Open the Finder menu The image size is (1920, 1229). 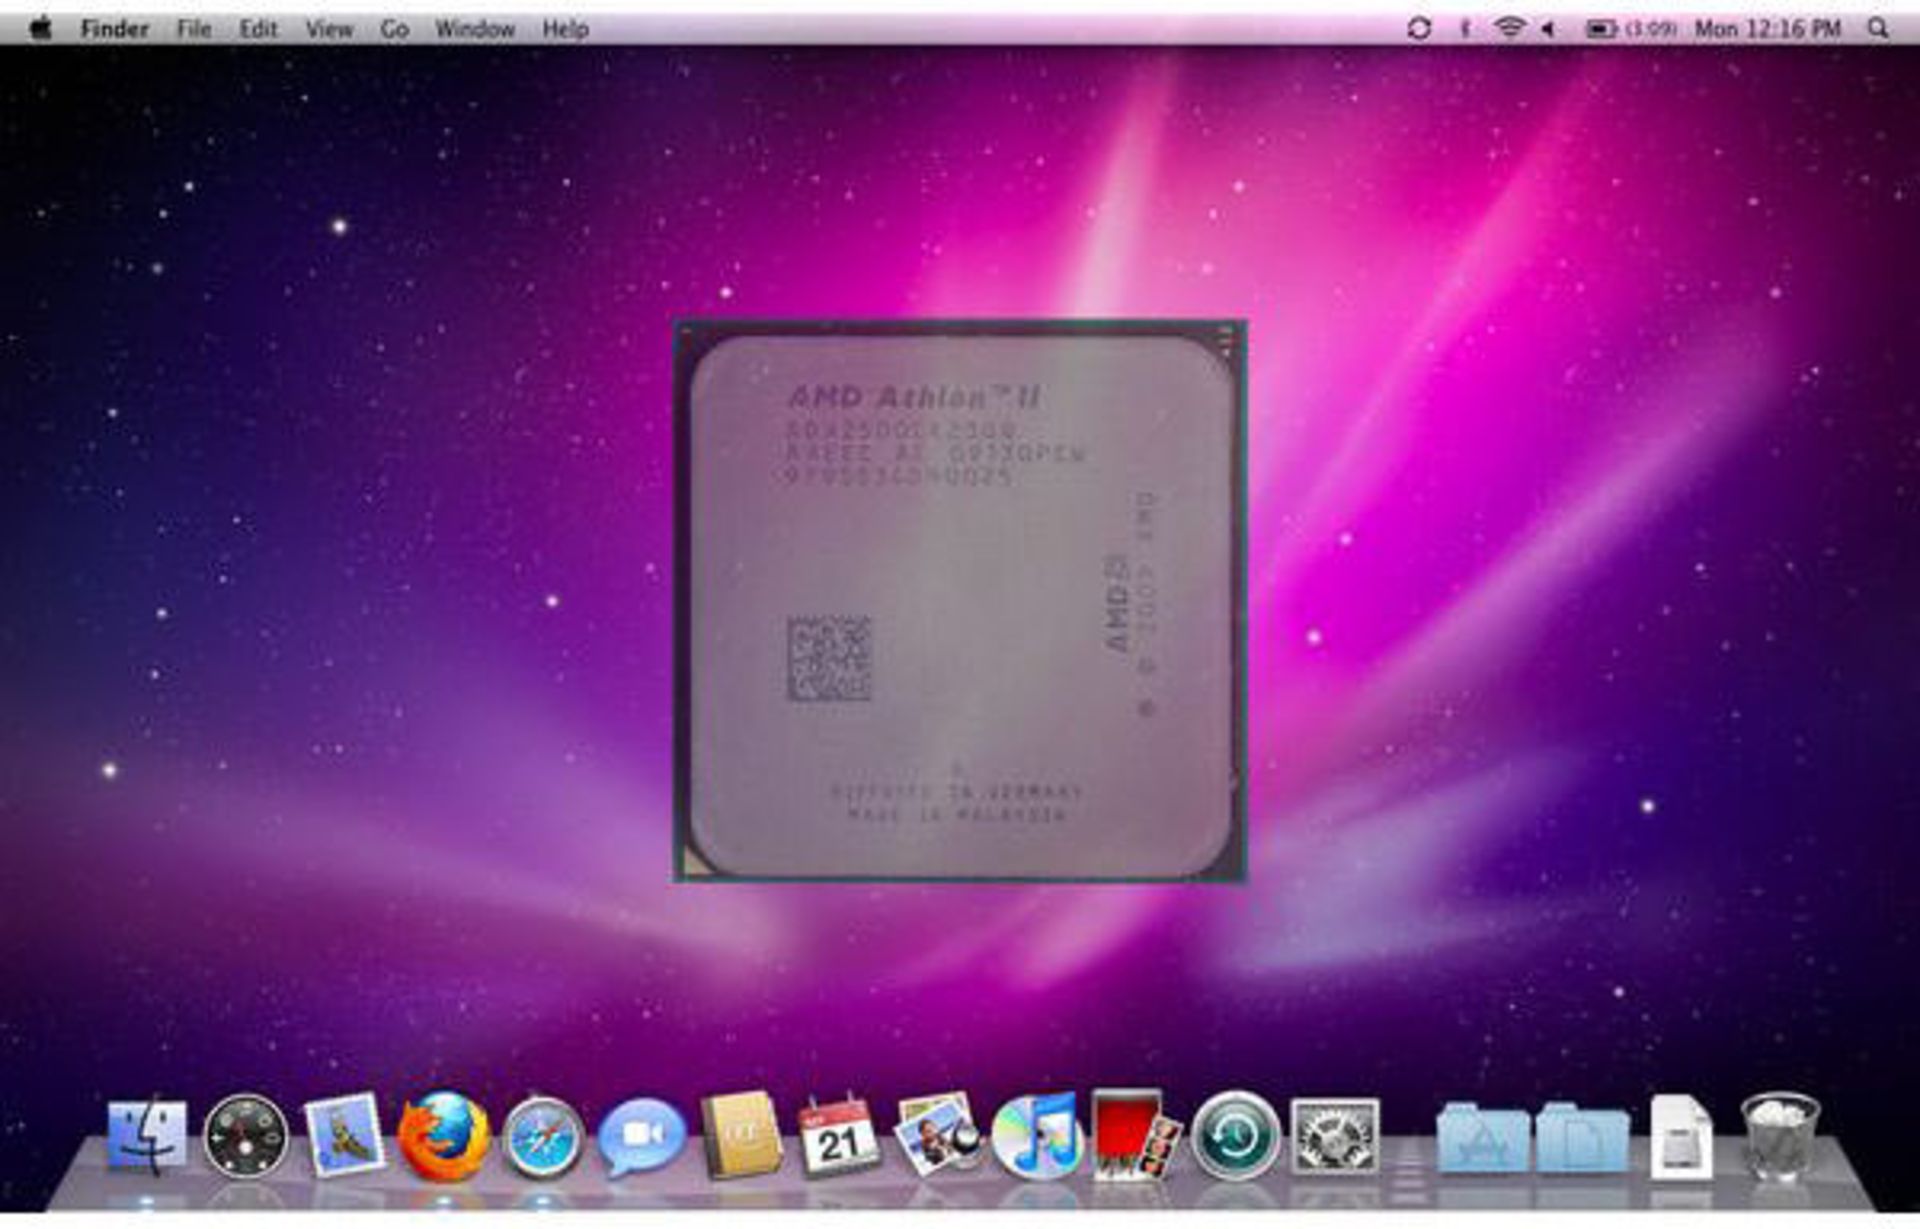[114, 29]
